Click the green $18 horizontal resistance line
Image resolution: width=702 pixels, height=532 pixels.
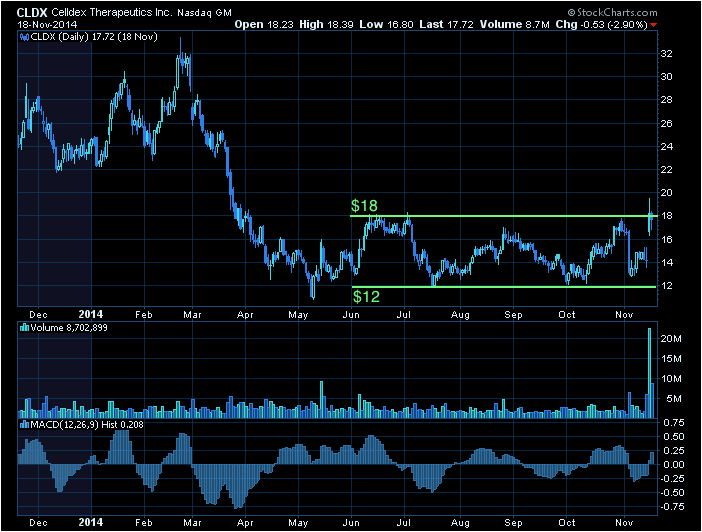tap(504, 216)
